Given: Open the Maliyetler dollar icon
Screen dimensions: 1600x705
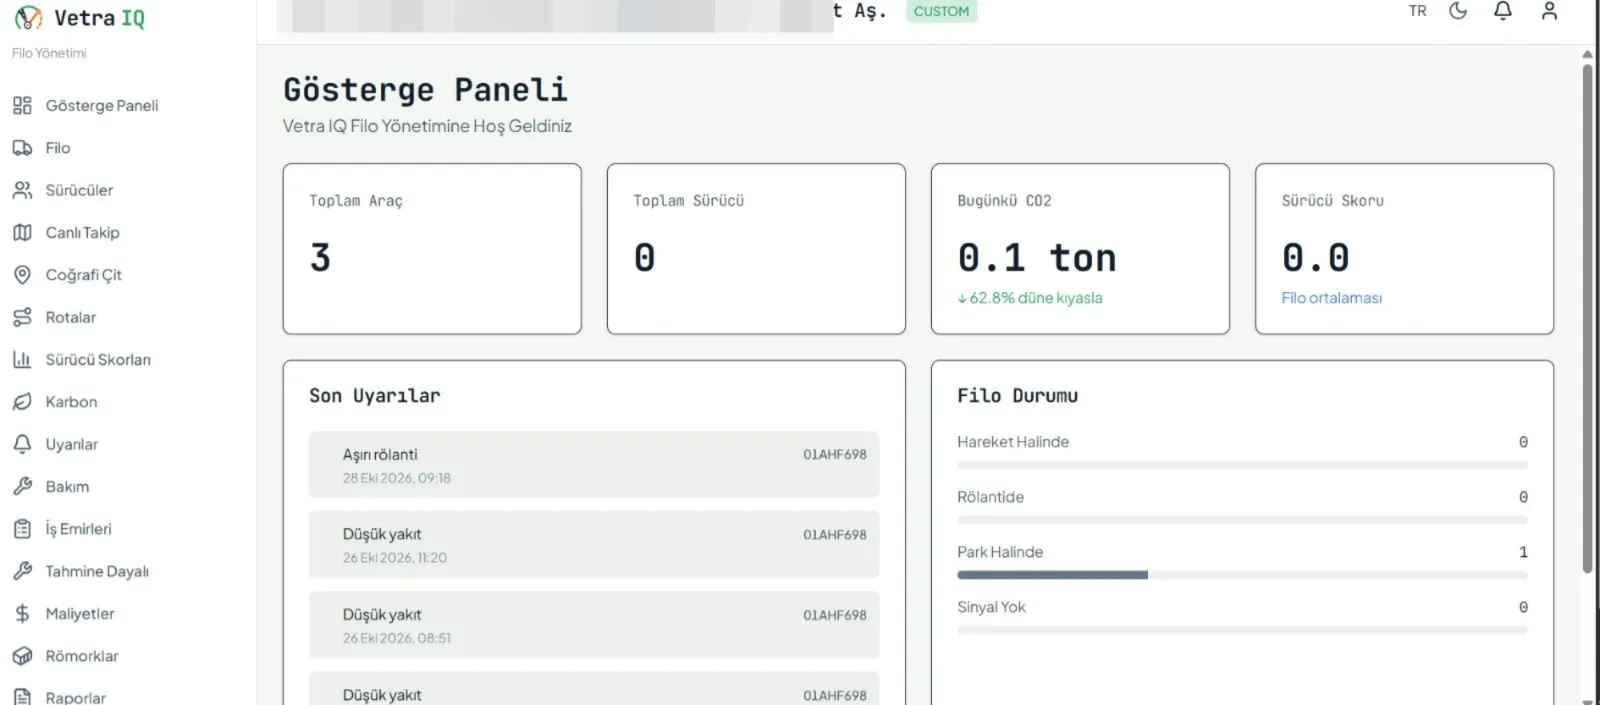Looking at the screenshot, I should 22,613.
